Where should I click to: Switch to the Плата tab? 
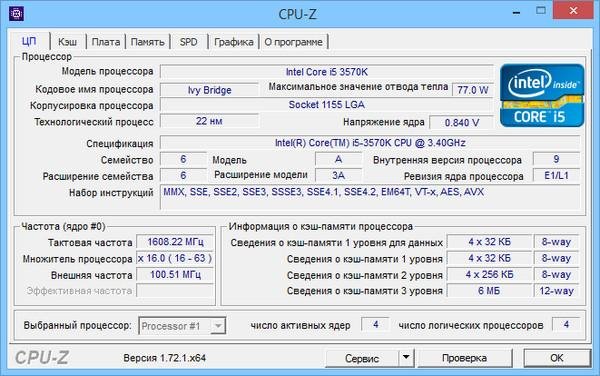coord(106,42)
